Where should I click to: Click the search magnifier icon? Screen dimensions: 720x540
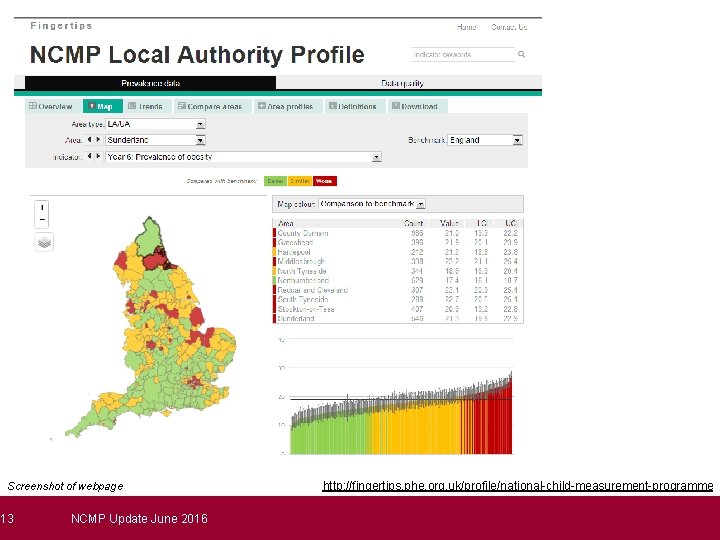pyautogui.click(x=522, y=54)
